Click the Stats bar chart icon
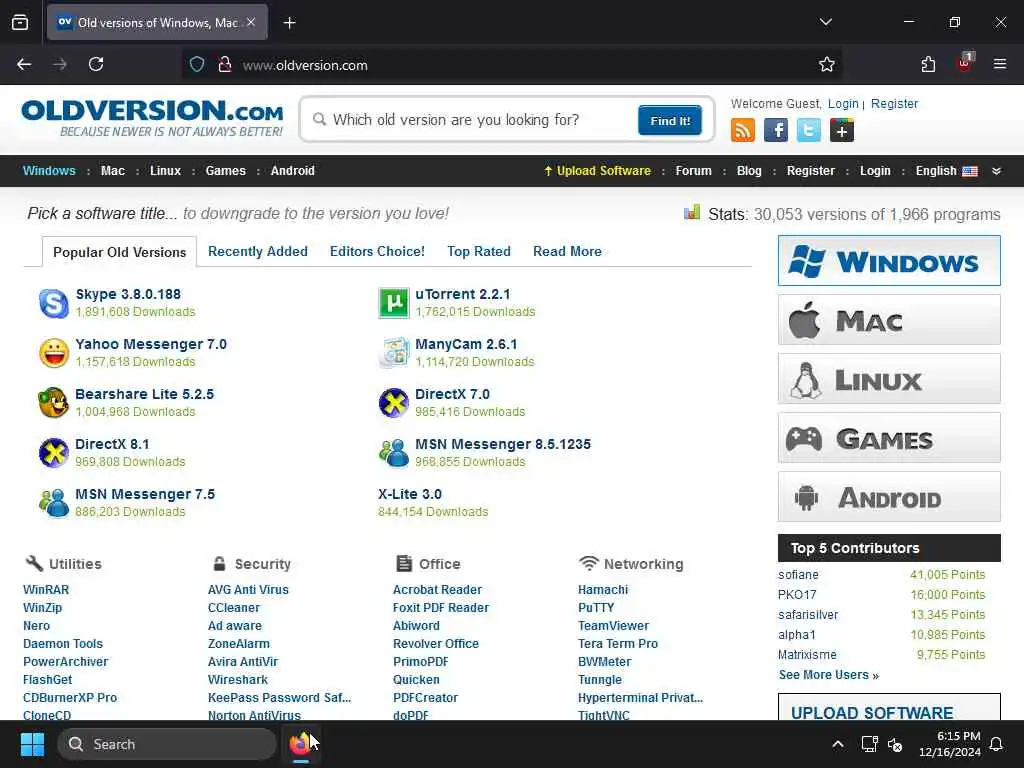 (692, 212)
